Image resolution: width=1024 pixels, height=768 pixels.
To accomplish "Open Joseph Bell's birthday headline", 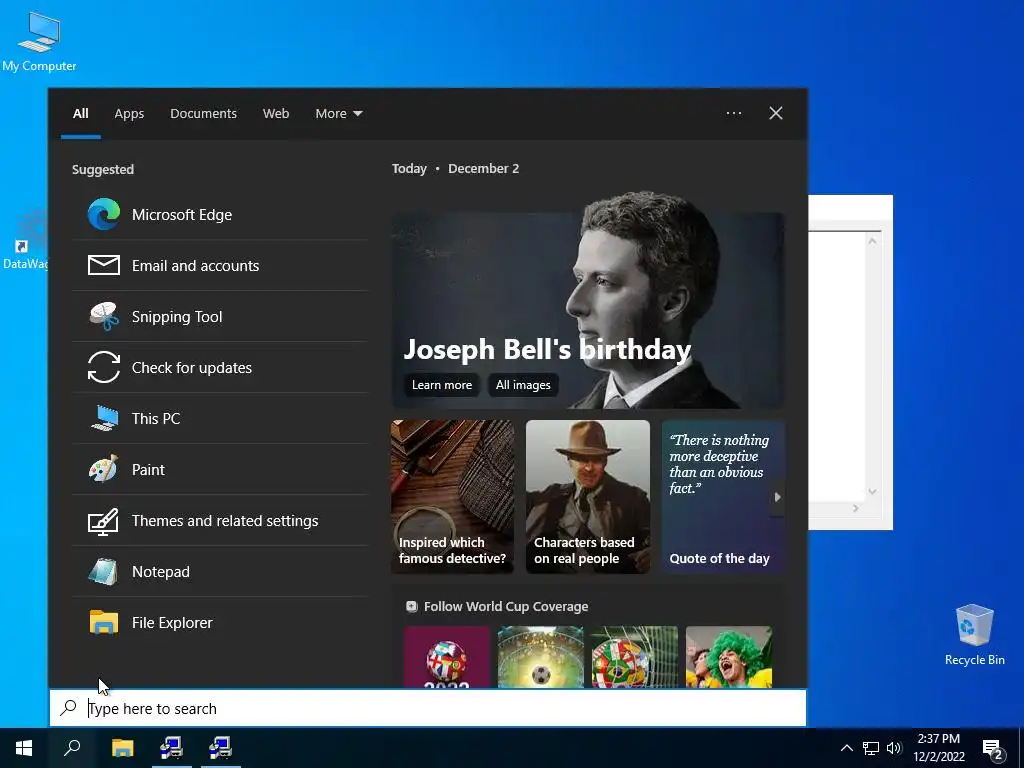I will click(547, 349).
